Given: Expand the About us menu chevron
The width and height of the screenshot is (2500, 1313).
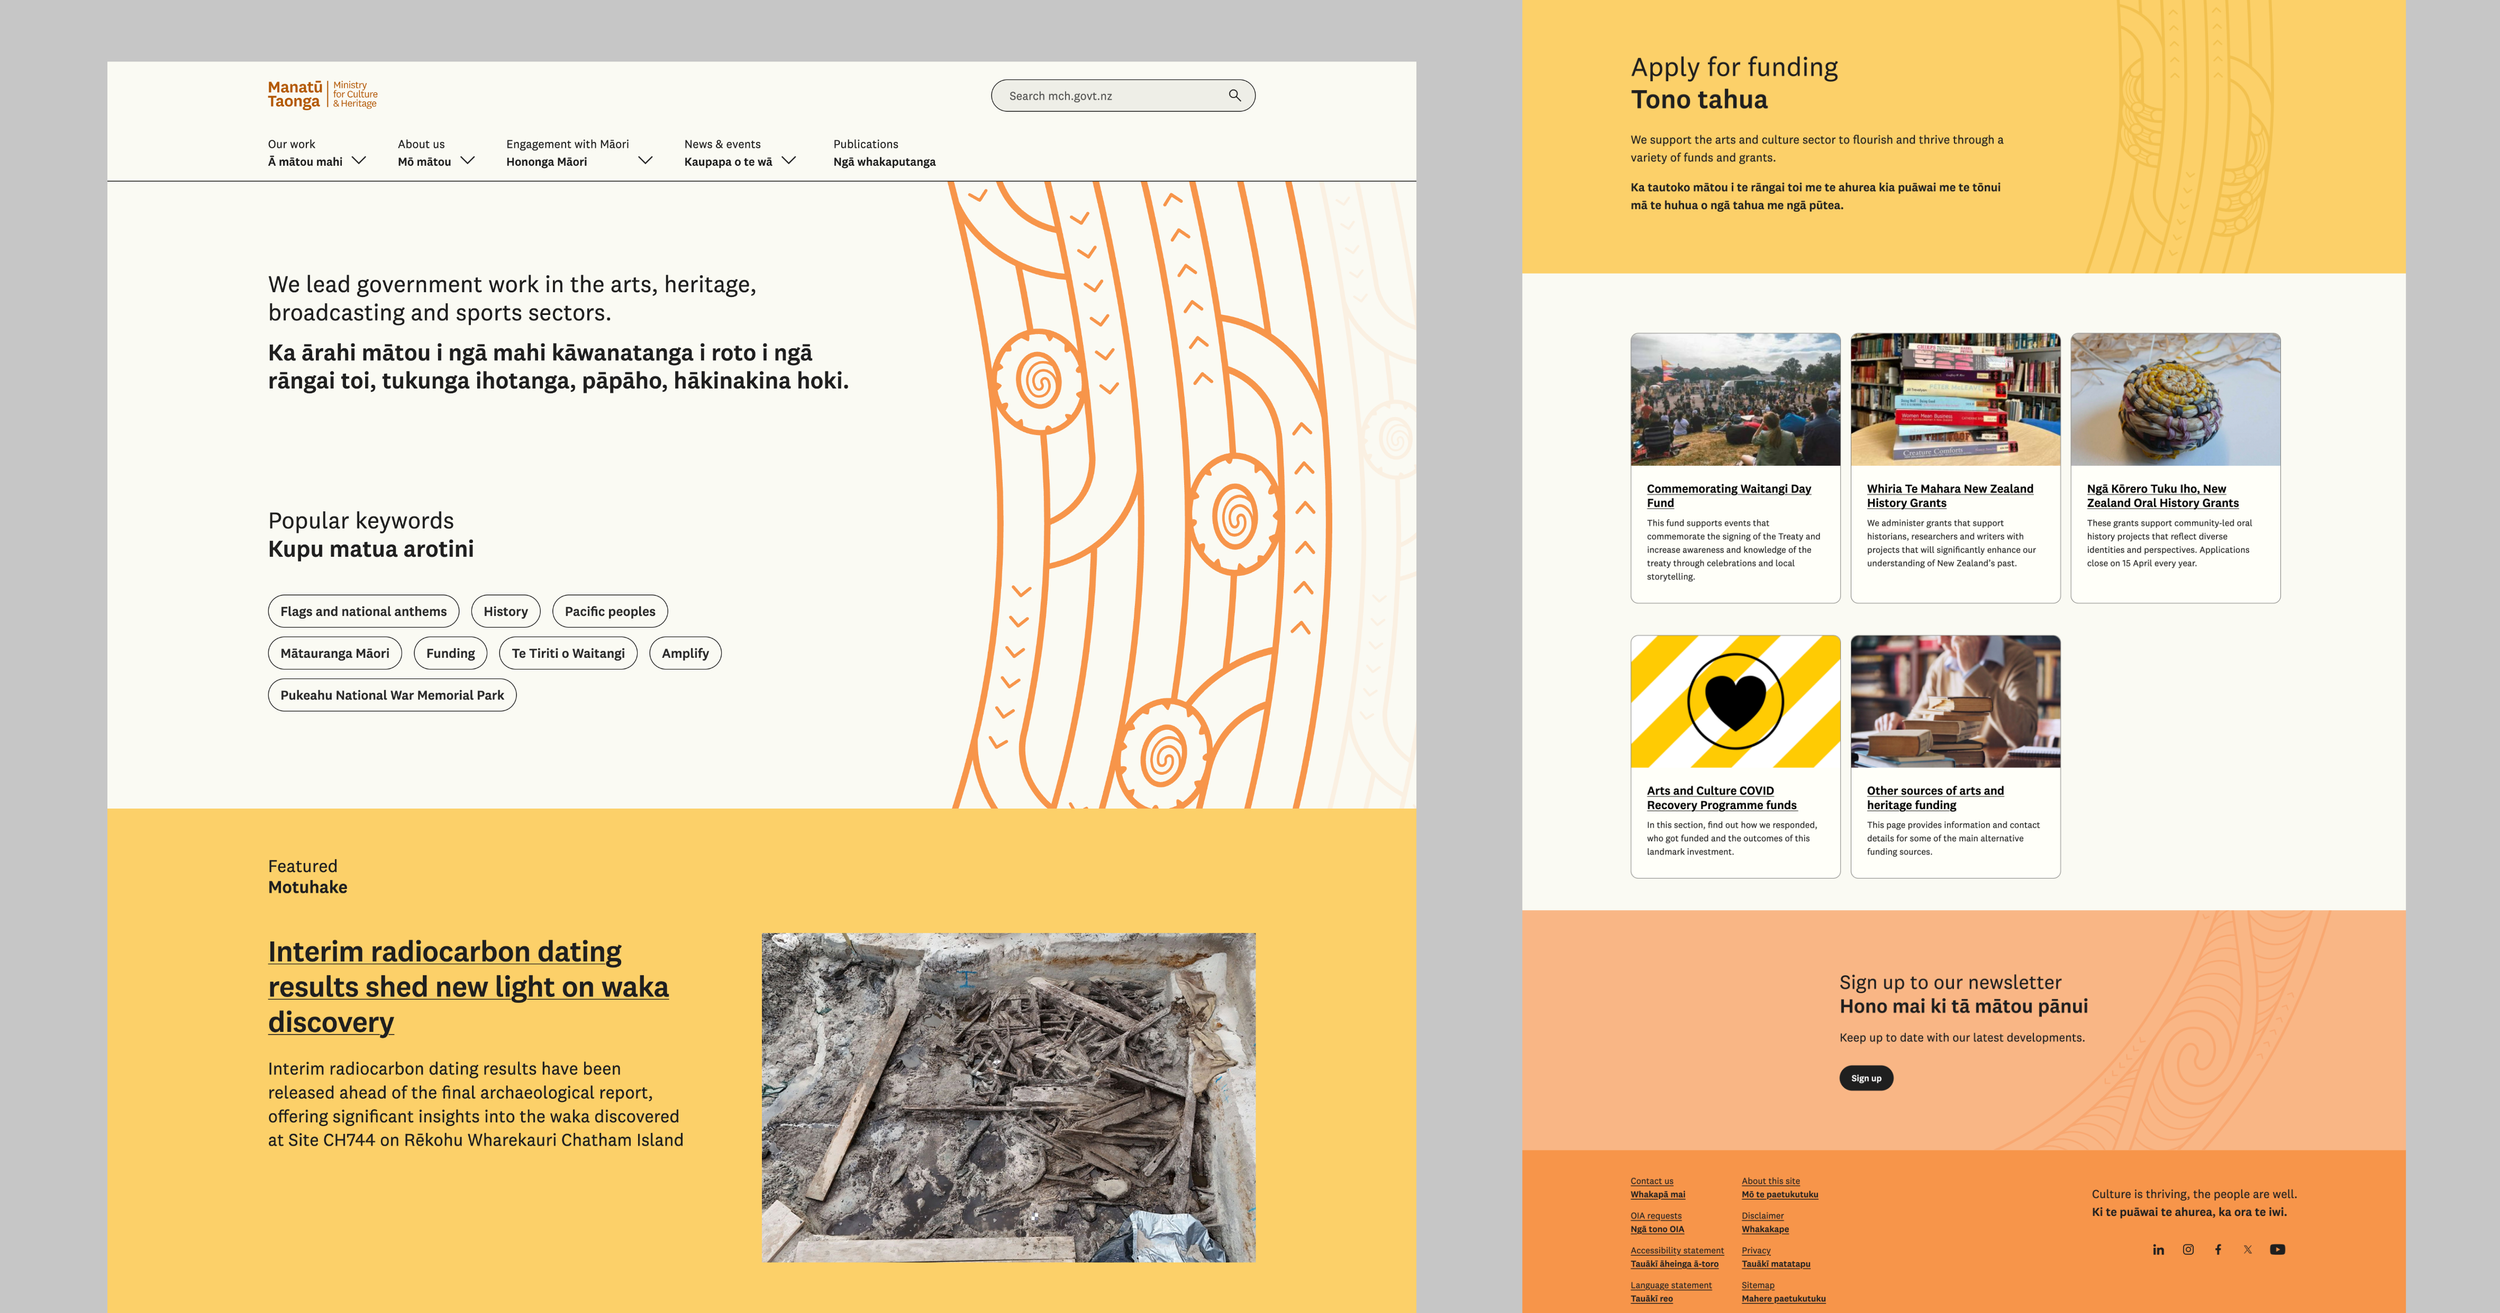Looking at the screenshot, I should pyautogui.click(x=467, y=160).
